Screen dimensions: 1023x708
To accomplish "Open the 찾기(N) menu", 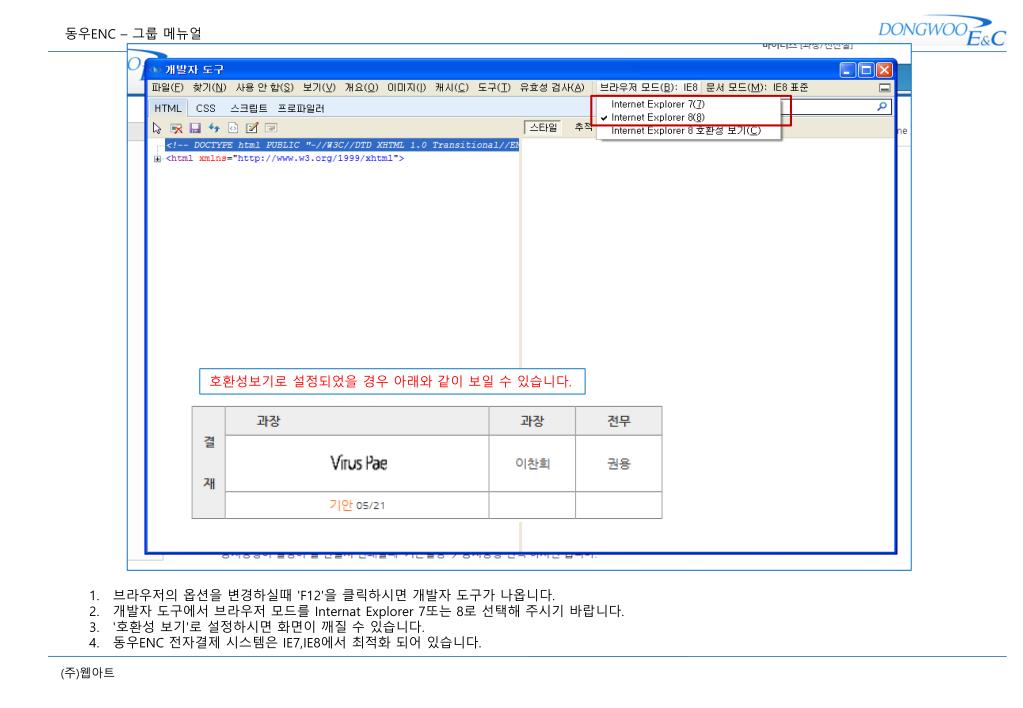I will click(x=209, y=87).
